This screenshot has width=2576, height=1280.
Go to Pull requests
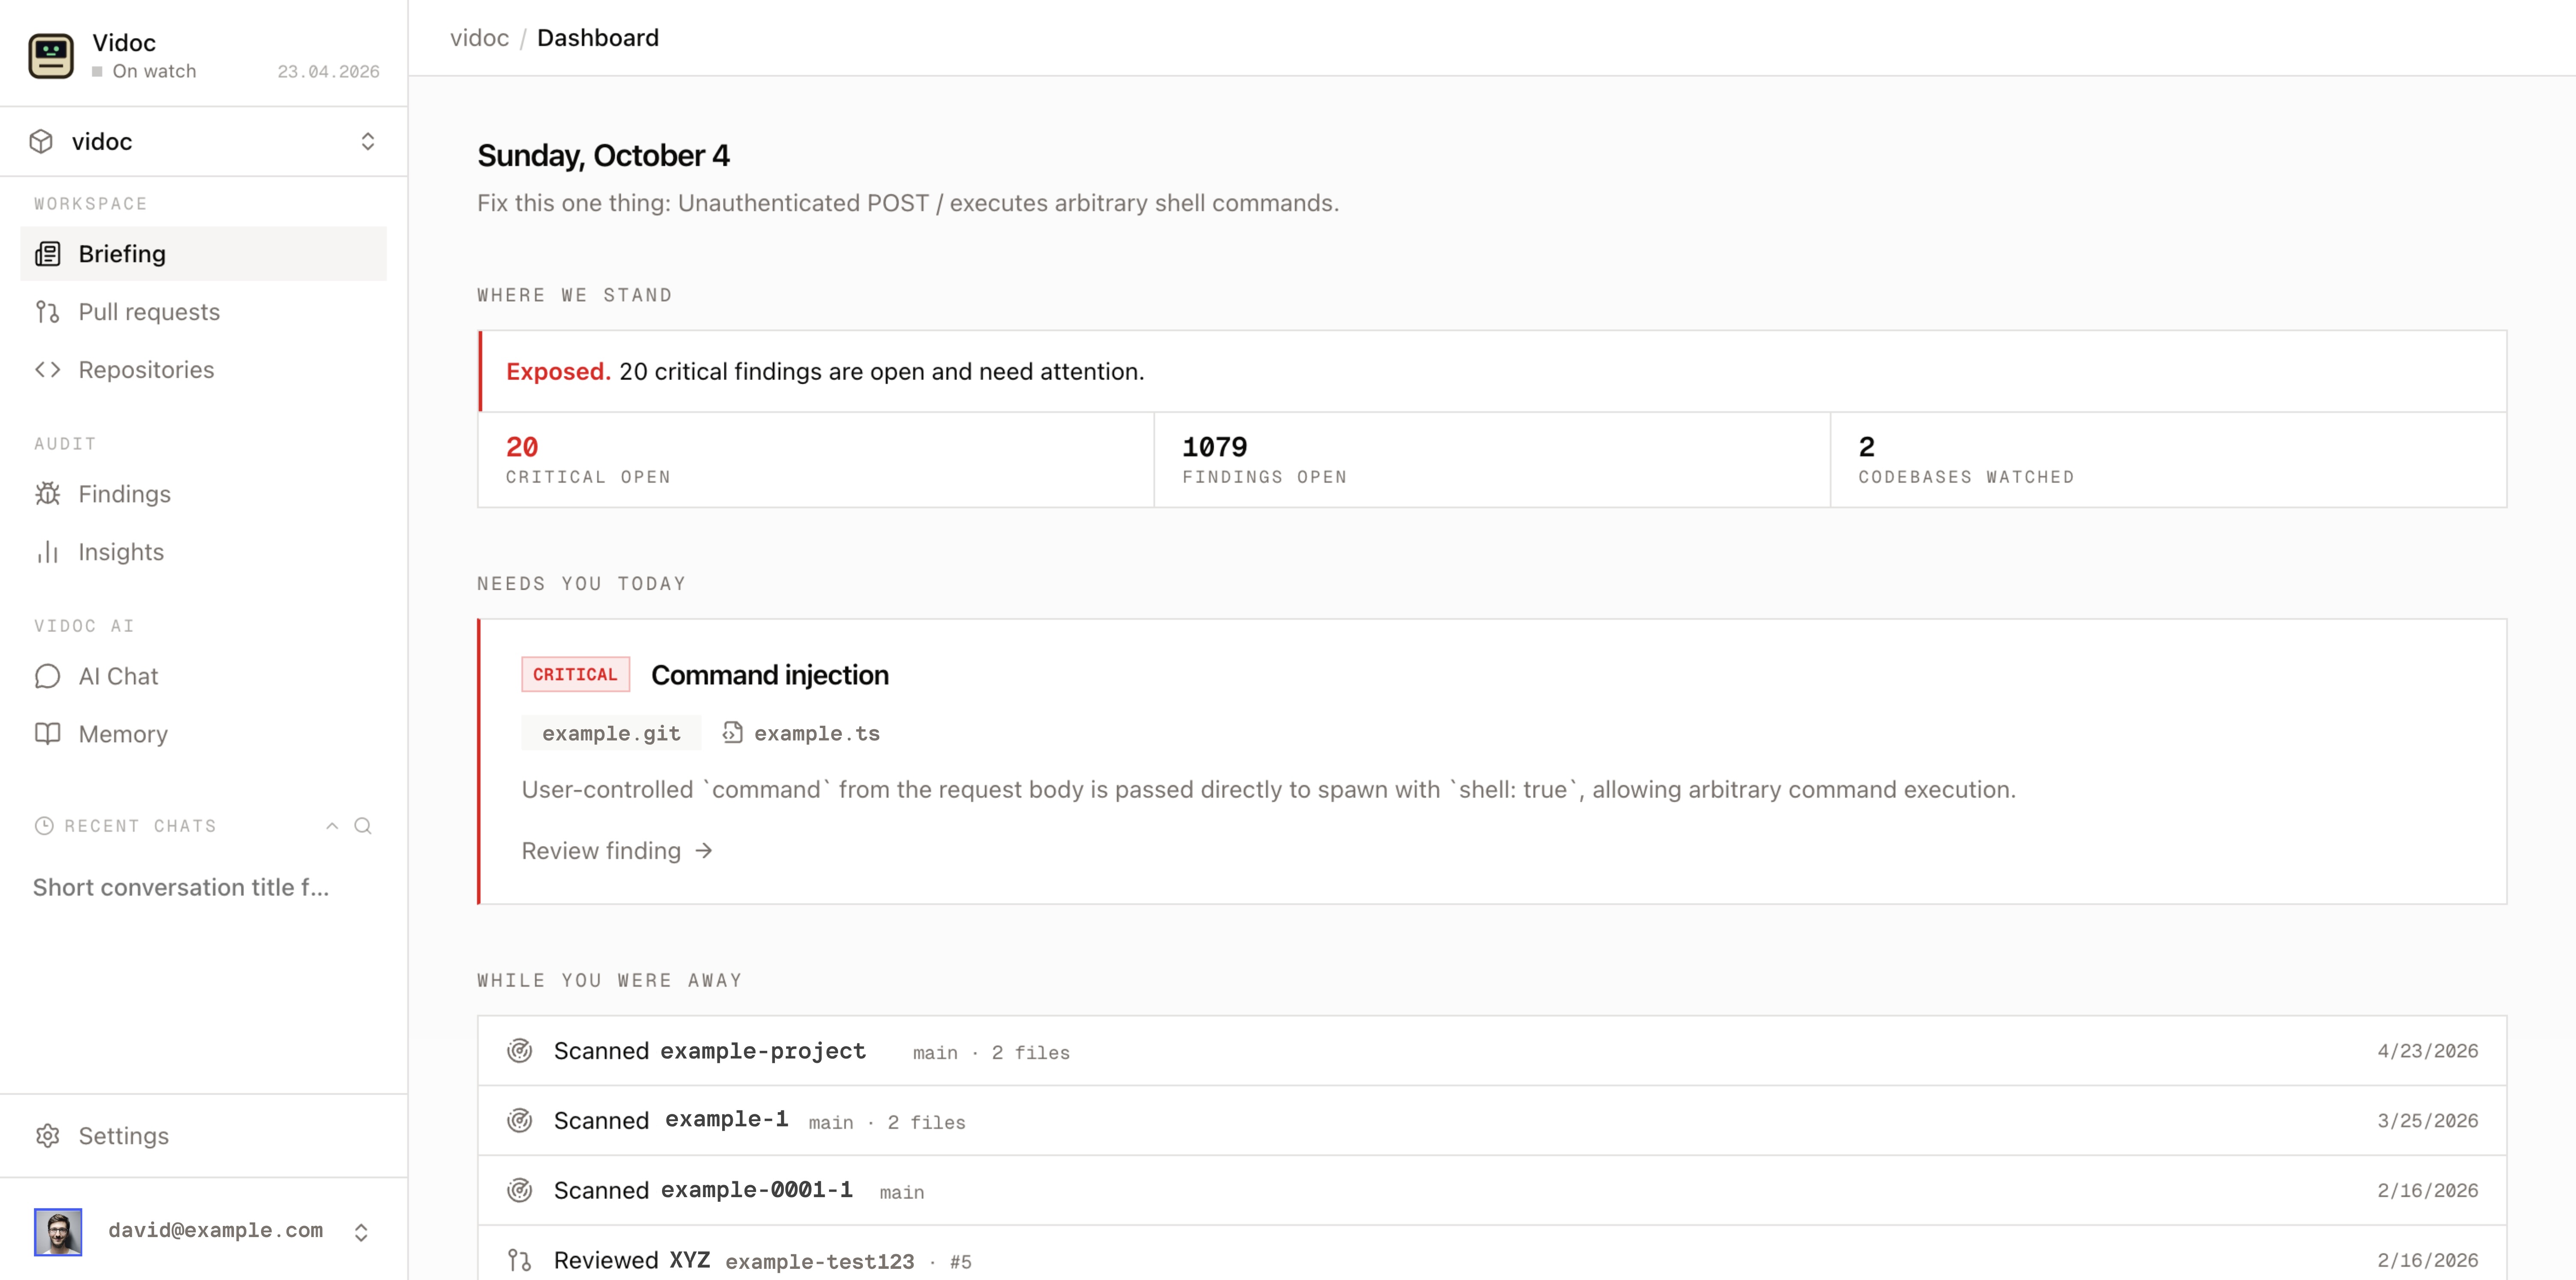click(203, 312)
